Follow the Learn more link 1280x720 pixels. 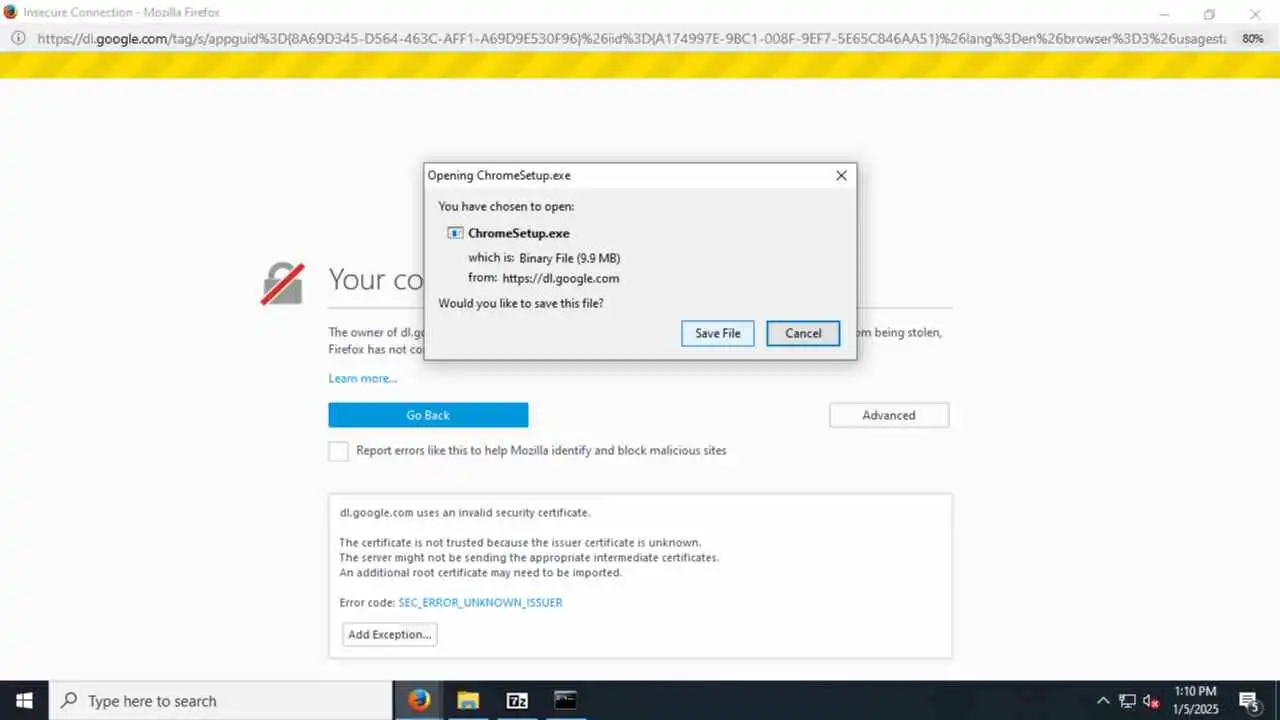point(363,378)
